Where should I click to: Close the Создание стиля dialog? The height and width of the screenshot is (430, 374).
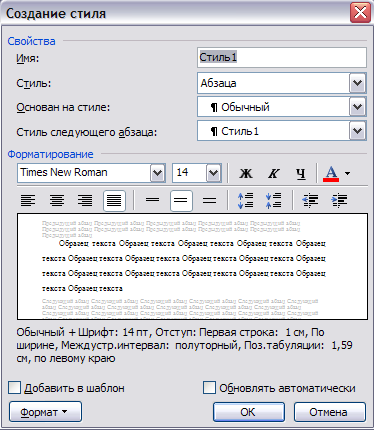(x=360, y=13)
